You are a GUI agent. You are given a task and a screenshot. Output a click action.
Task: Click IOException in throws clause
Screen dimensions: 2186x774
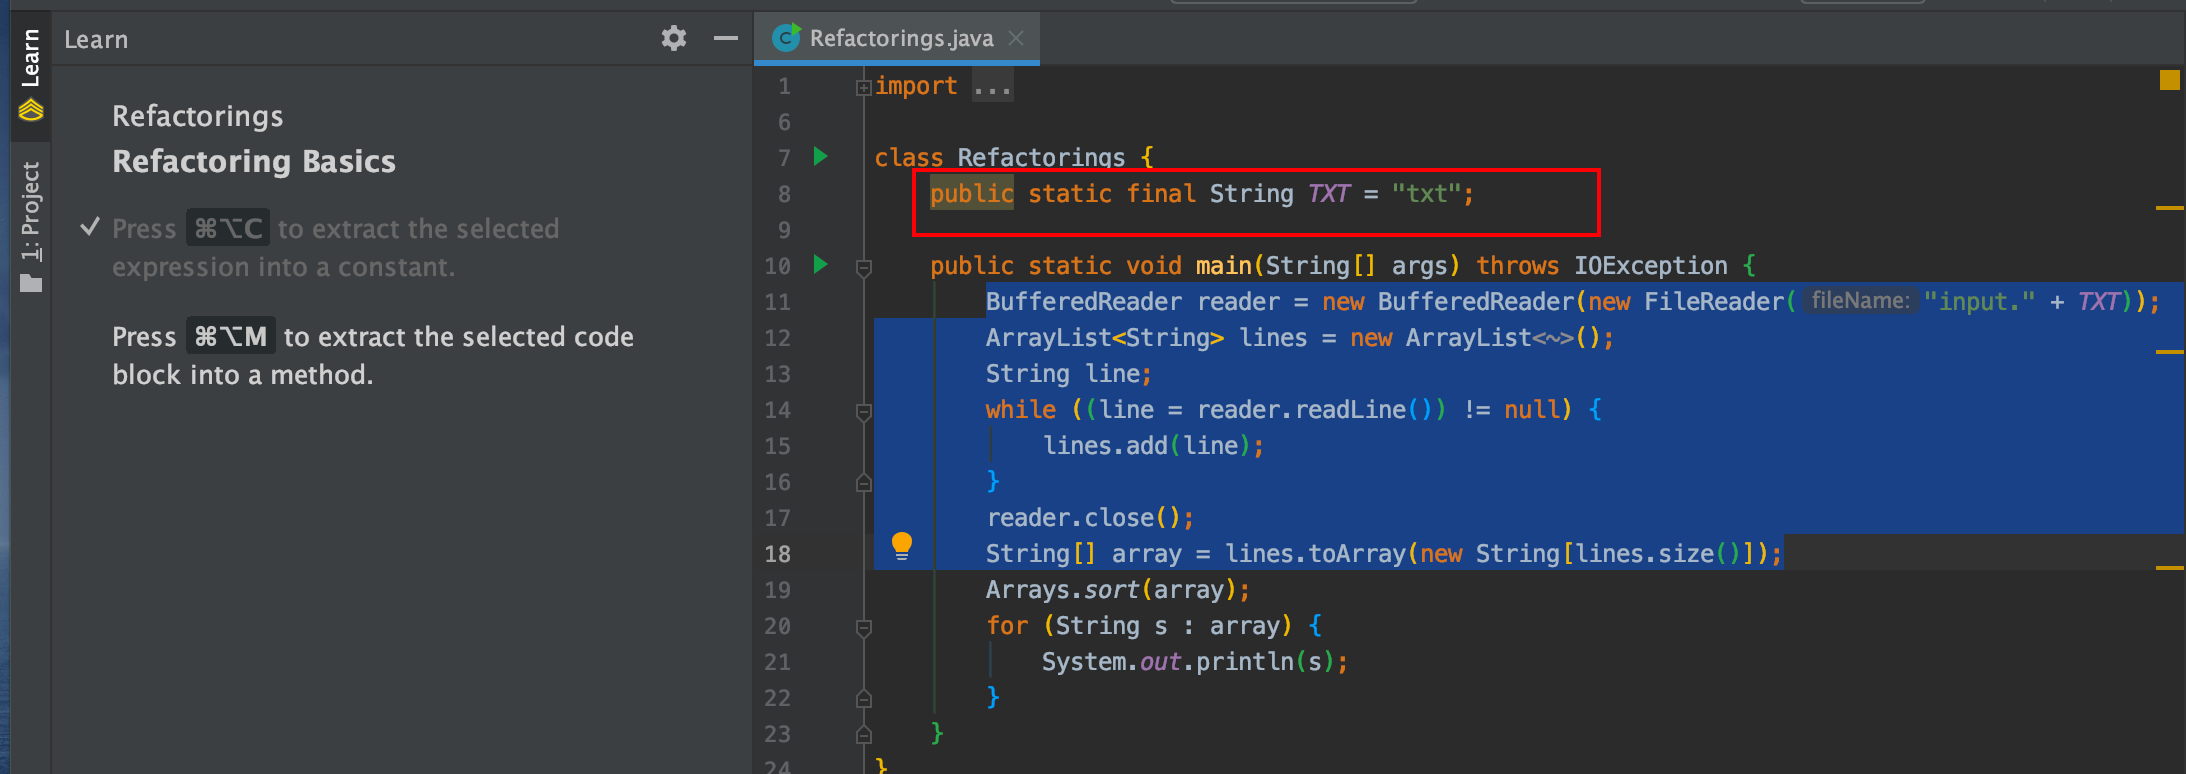tap(1651, 265)
